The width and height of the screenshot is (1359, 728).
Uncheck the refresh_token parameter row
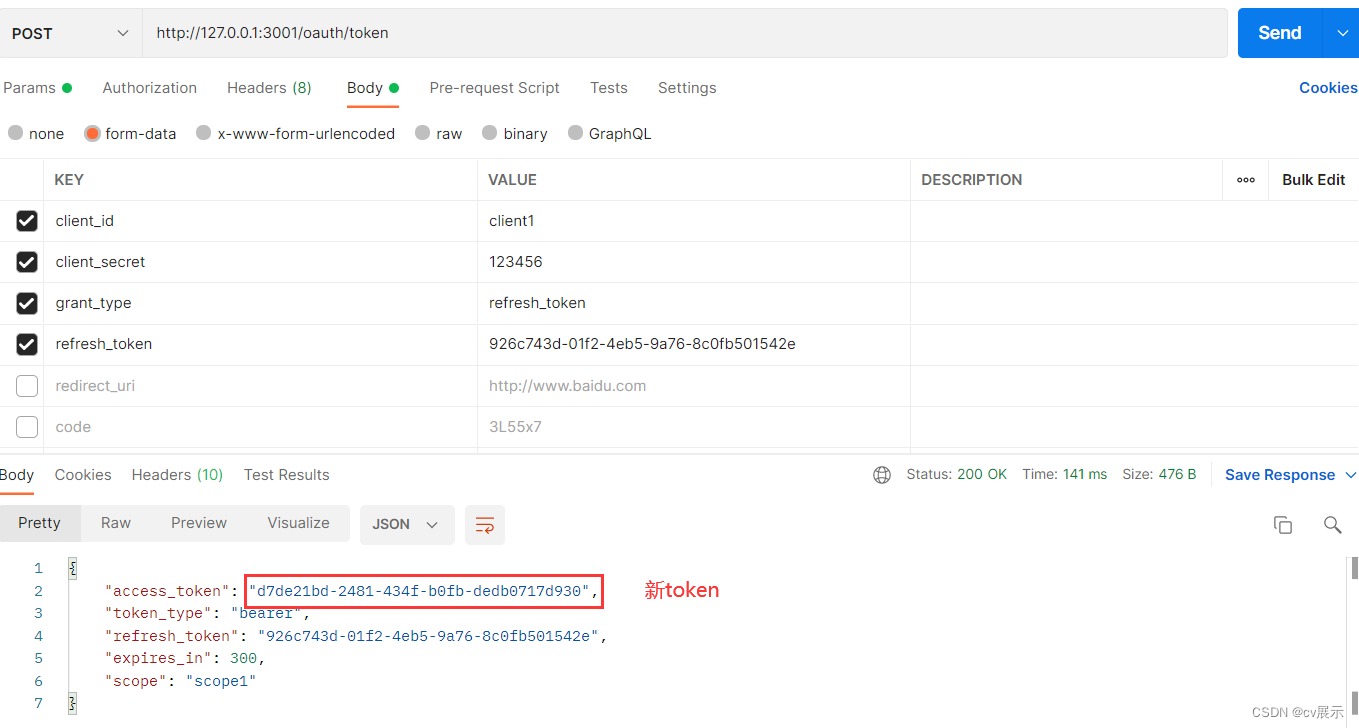(27, 344)
